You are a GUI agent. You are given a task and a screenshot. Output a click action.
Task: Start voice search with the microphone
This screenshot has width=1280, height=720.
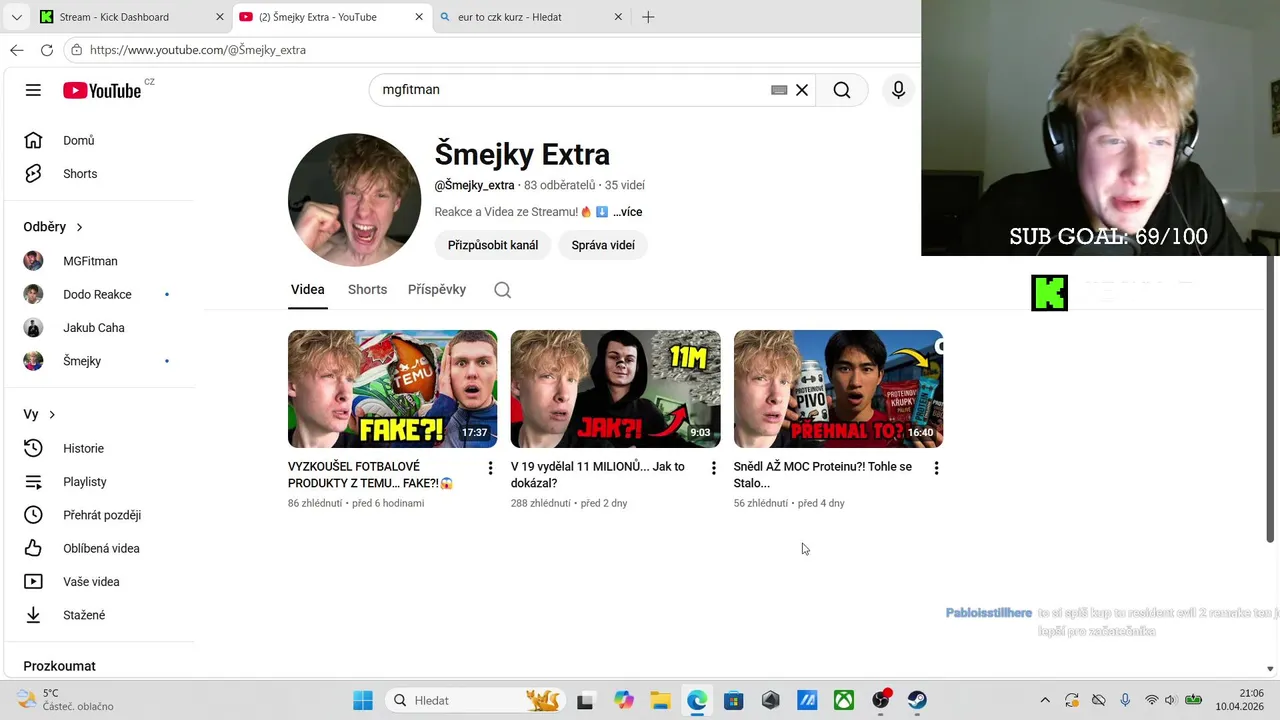[898, 90]
